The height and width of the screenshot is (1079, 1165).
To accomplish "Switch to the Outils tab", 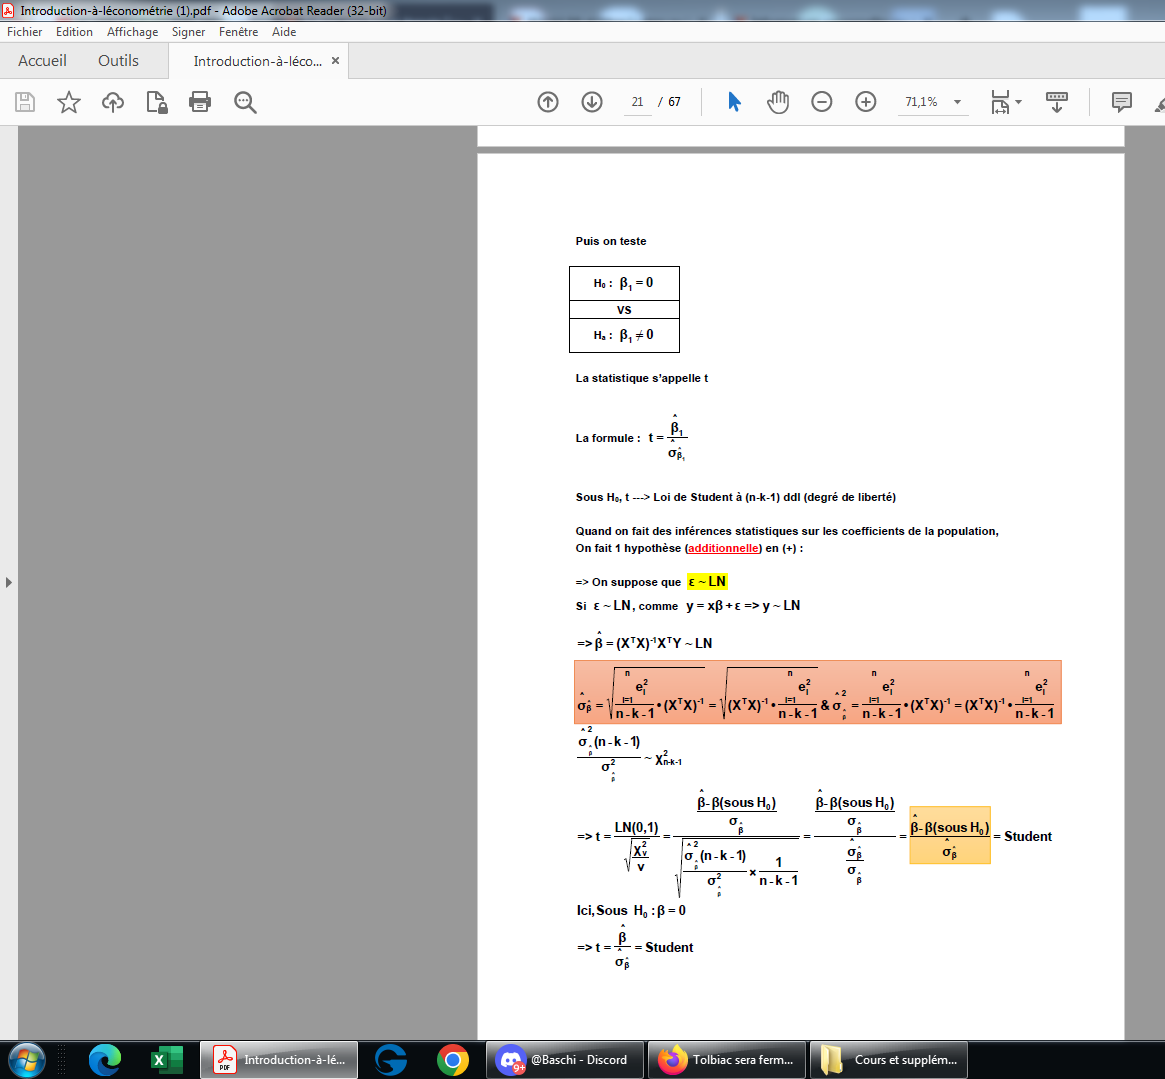I will pyautogui.click(x=118, y=61).
